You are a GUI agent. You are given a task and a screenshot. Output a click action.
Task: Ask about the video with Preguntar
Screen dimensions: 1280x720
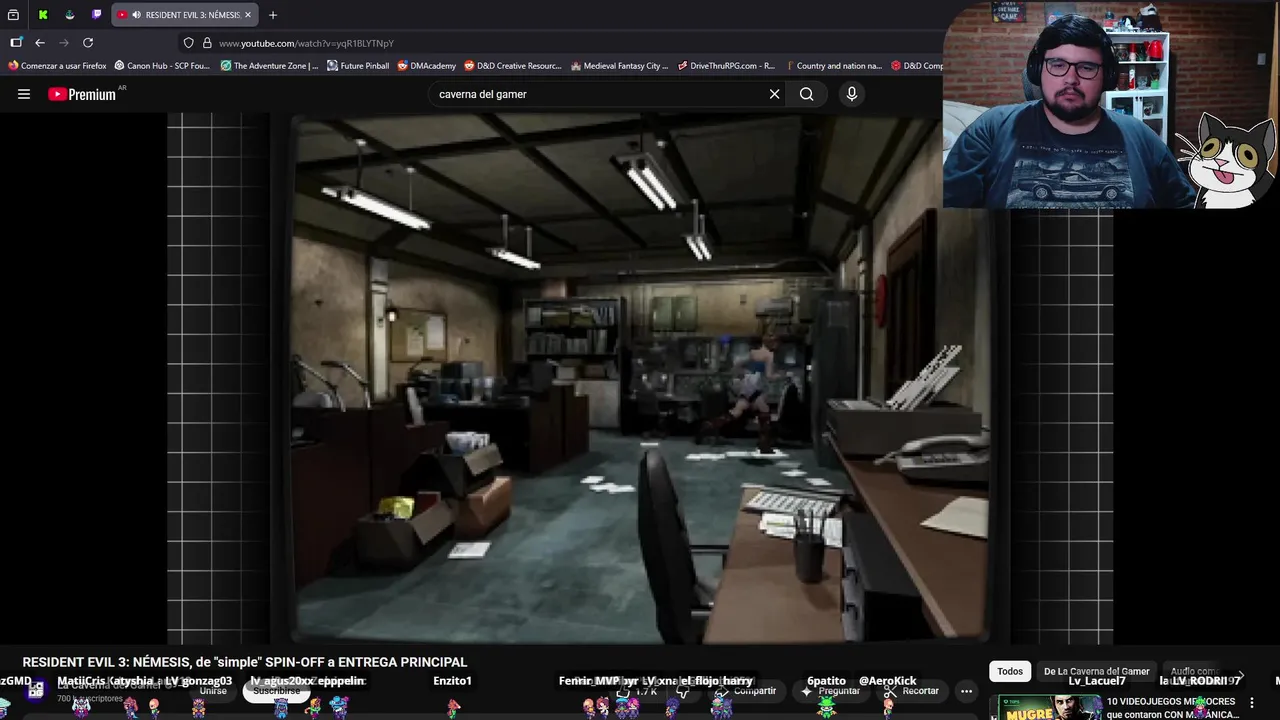point(830,691)
